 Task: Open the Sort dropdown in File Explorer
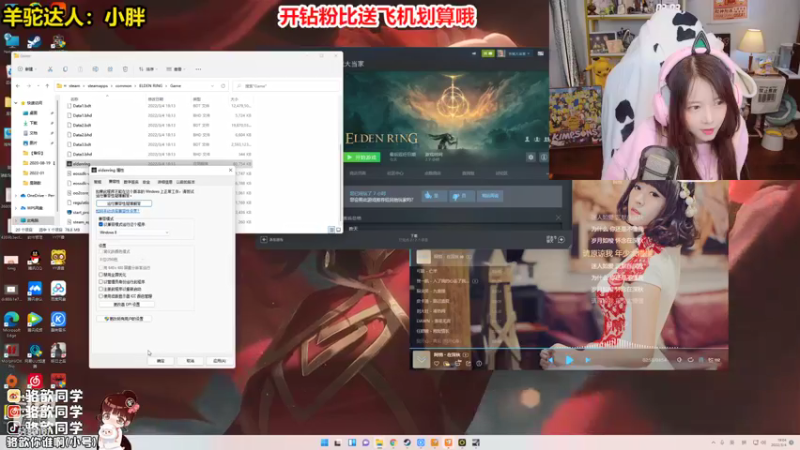[x=148, y=69]
